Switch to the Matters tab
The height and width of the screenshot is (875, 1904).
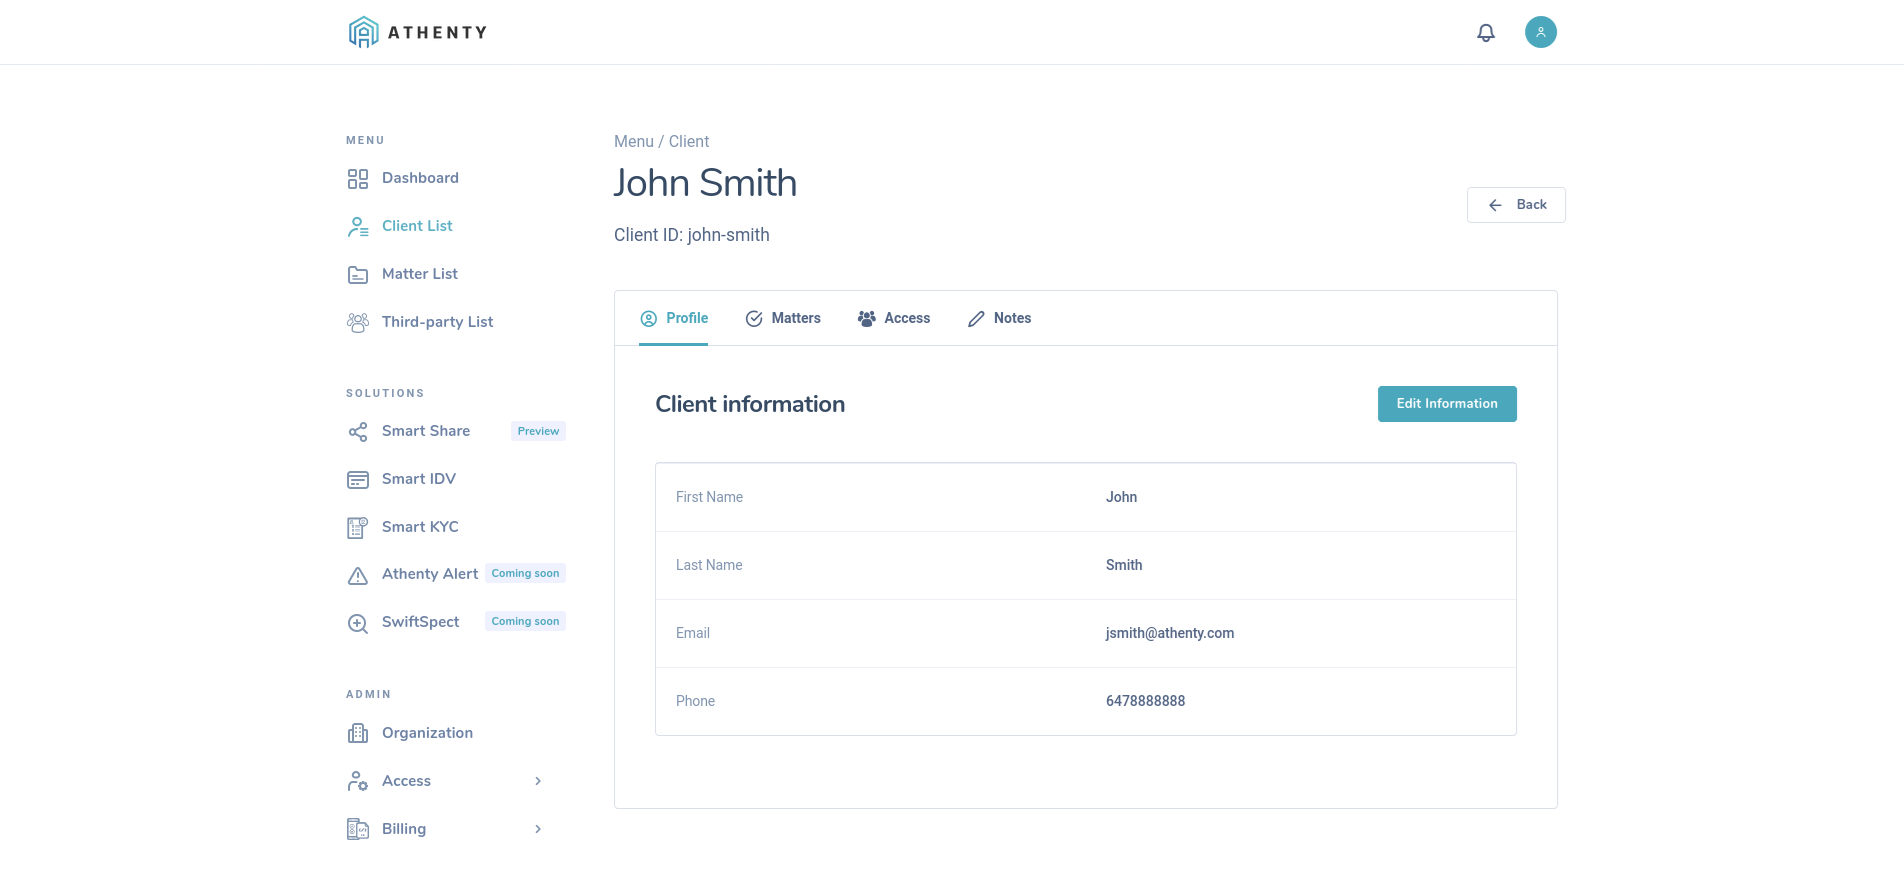(783, 318)
